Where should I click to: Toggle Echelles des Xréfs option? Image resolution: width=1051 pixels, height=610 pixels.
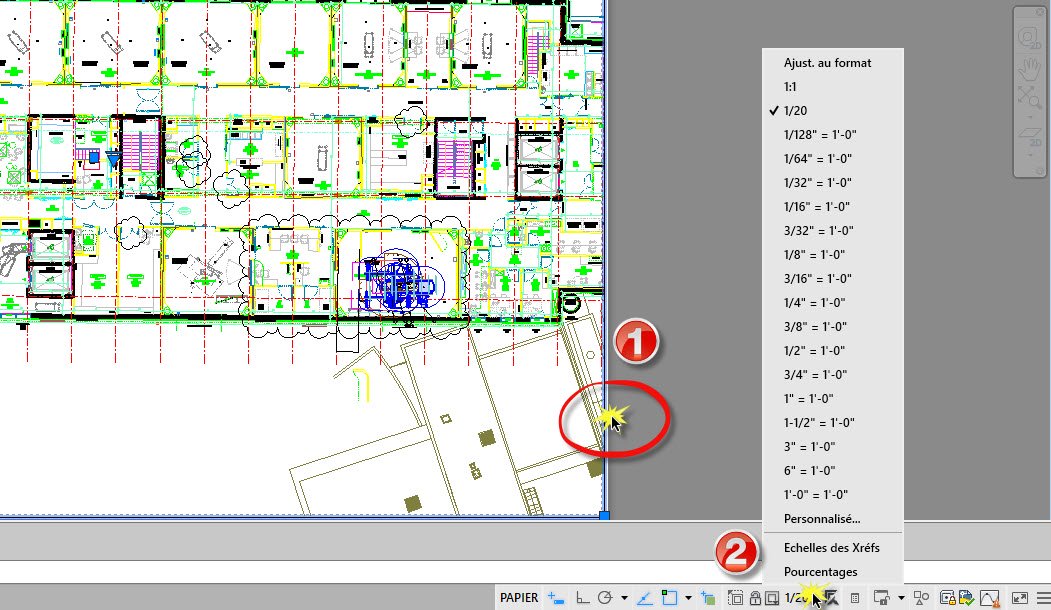tap(833, 548)
